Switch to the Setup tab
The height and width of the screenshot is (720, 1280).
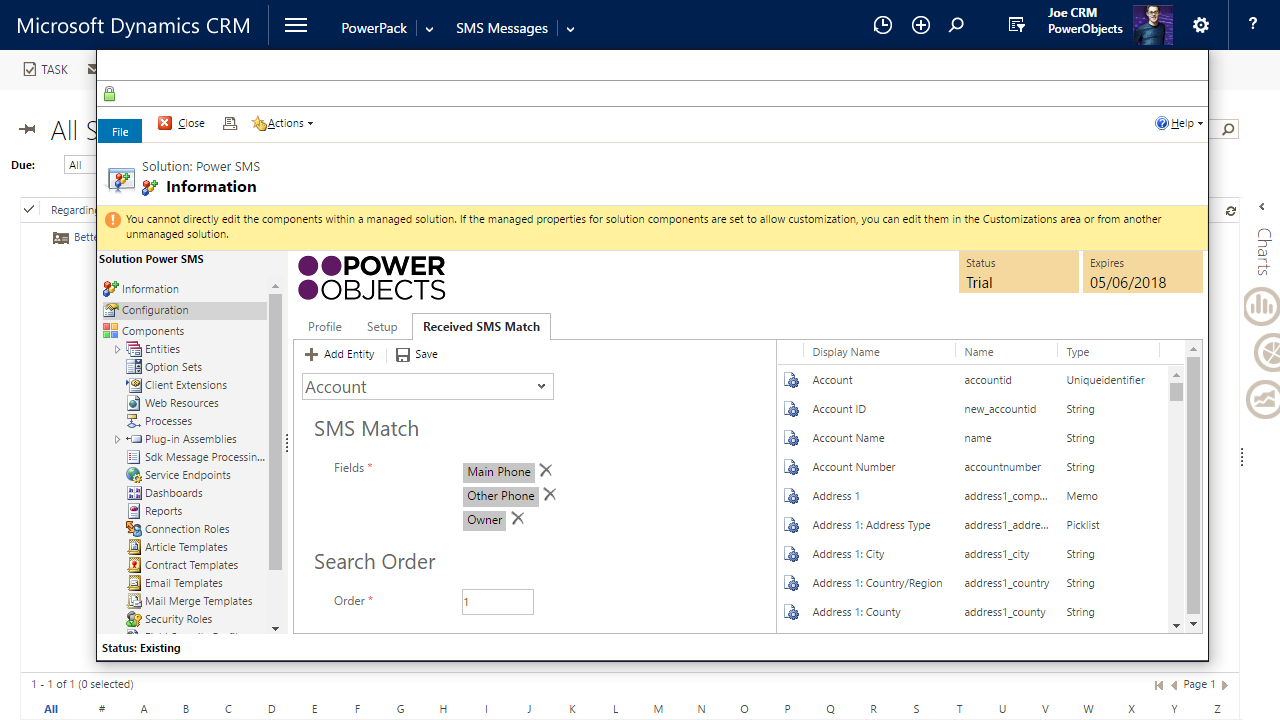coord(382,327)
